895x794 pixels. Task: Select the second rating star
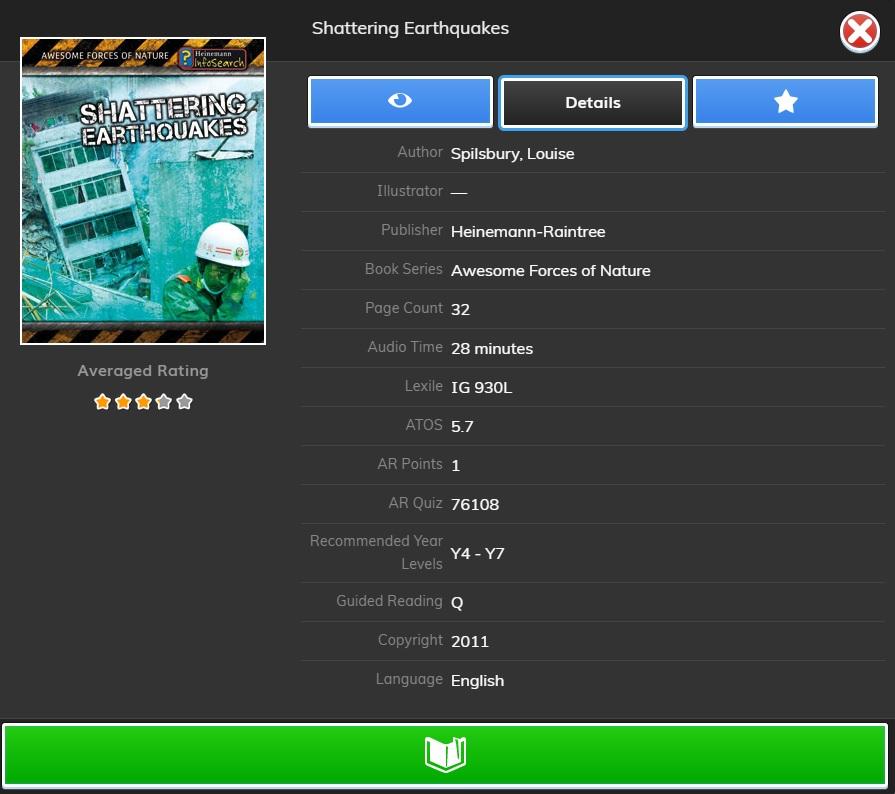[123, 402]
